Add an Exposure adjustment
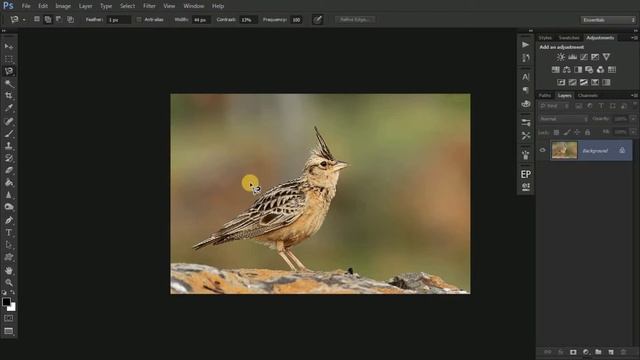This screenshot has width=640, height=360. (x=595, y=57)
